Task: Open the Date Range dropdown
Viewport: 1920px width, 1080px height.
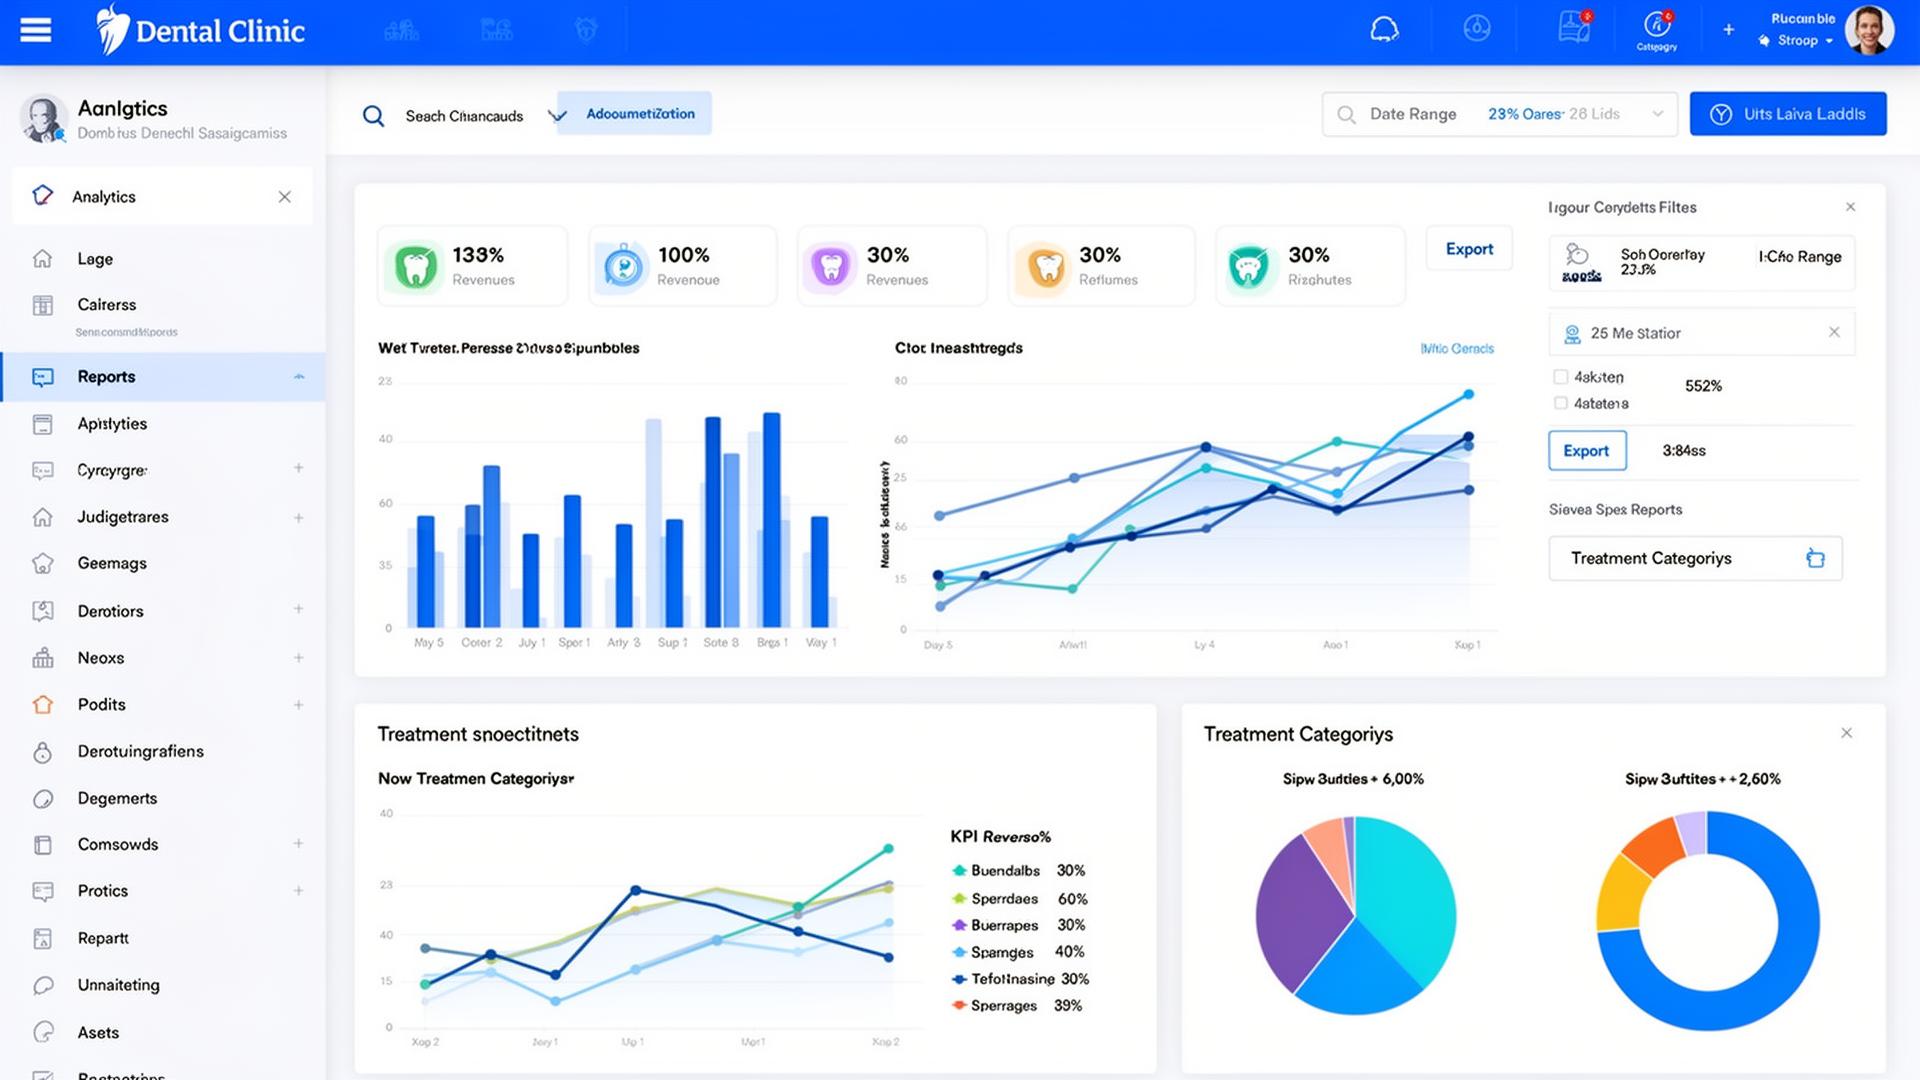Action: [x=1499, y=114]
